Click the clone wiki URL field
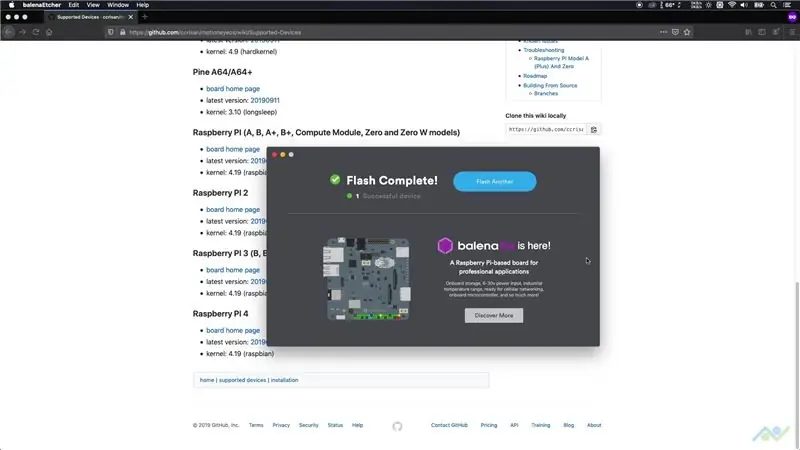Screen dimensions: 800x450 coord(546,130)
